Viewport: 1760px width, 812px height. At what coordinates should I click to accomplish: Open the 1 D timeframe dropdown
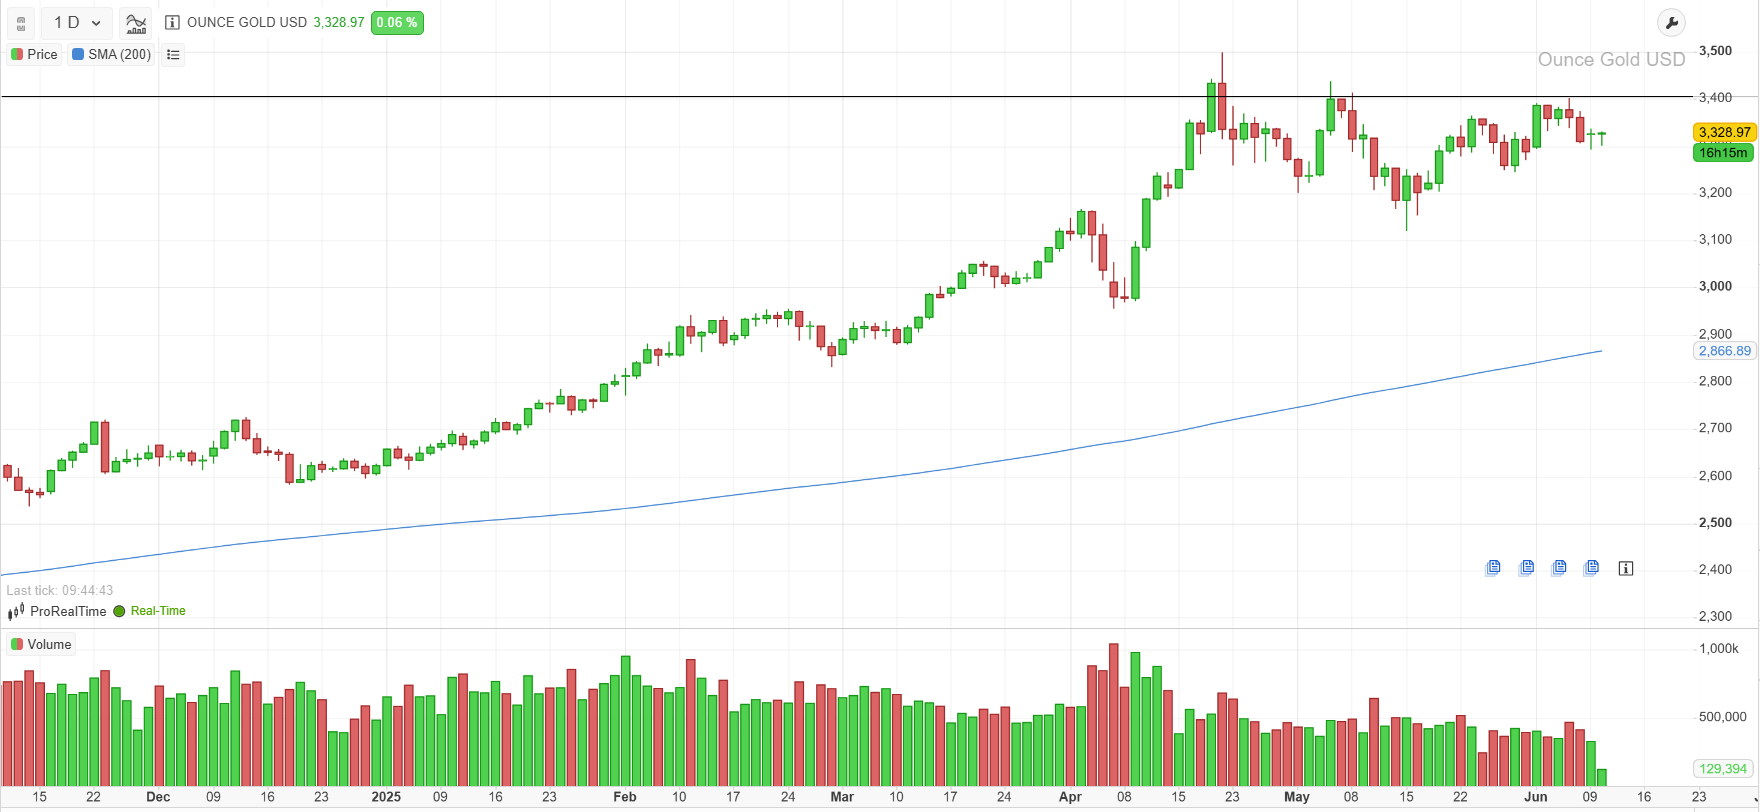[x=77, y=22]
